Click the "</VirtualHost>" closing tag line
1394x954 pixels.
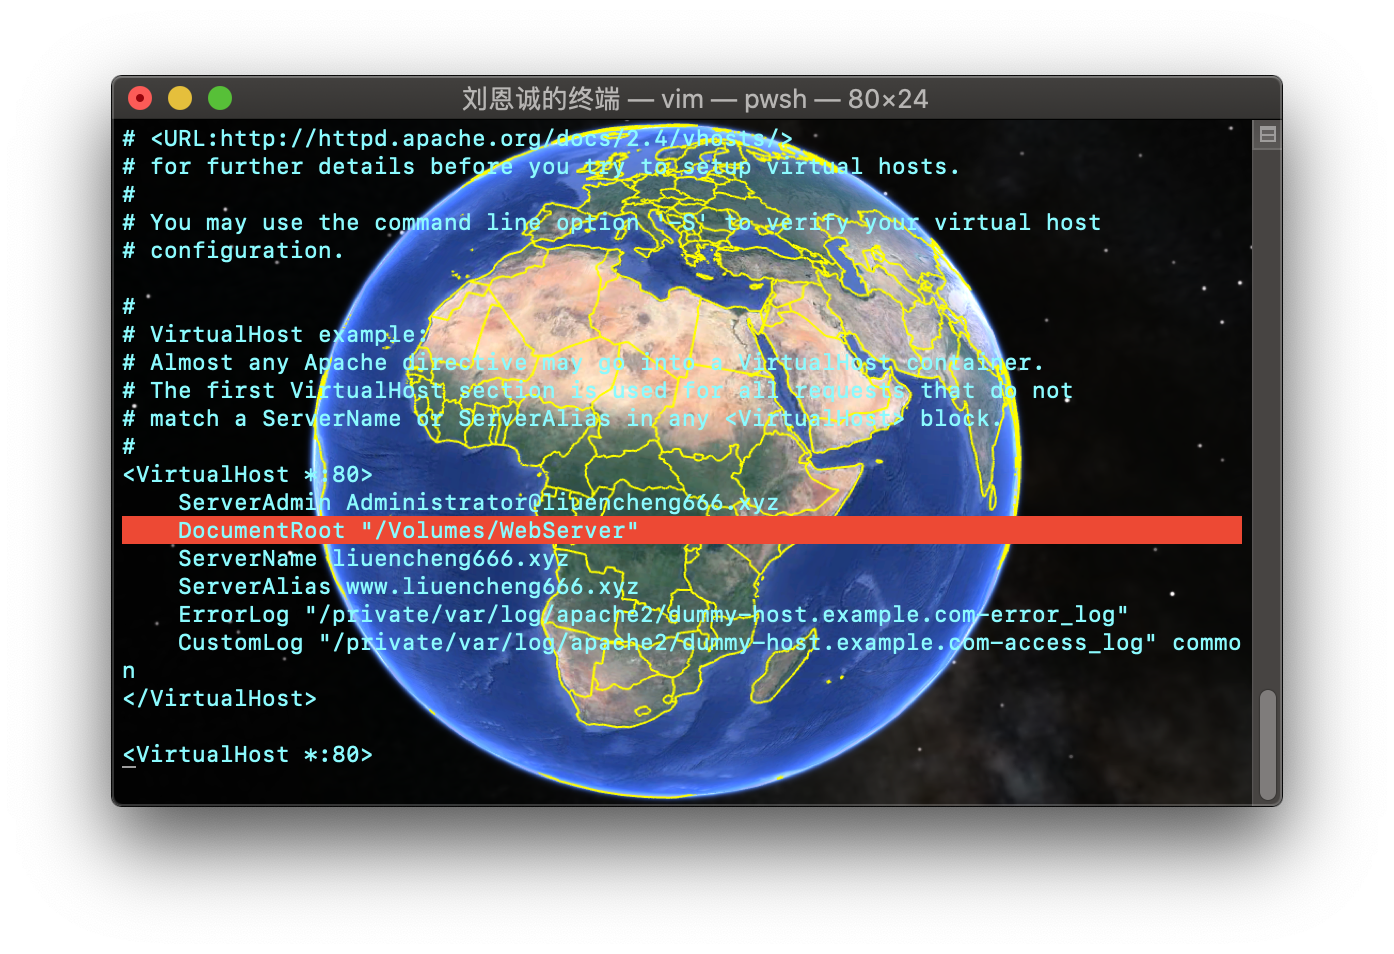tap(219, 699)
